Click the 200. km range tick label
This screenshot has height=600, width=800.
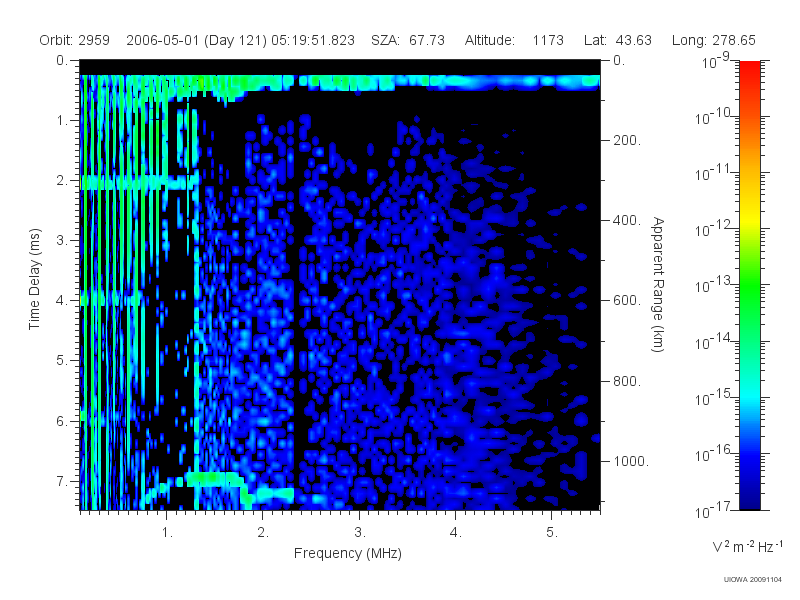627,140
